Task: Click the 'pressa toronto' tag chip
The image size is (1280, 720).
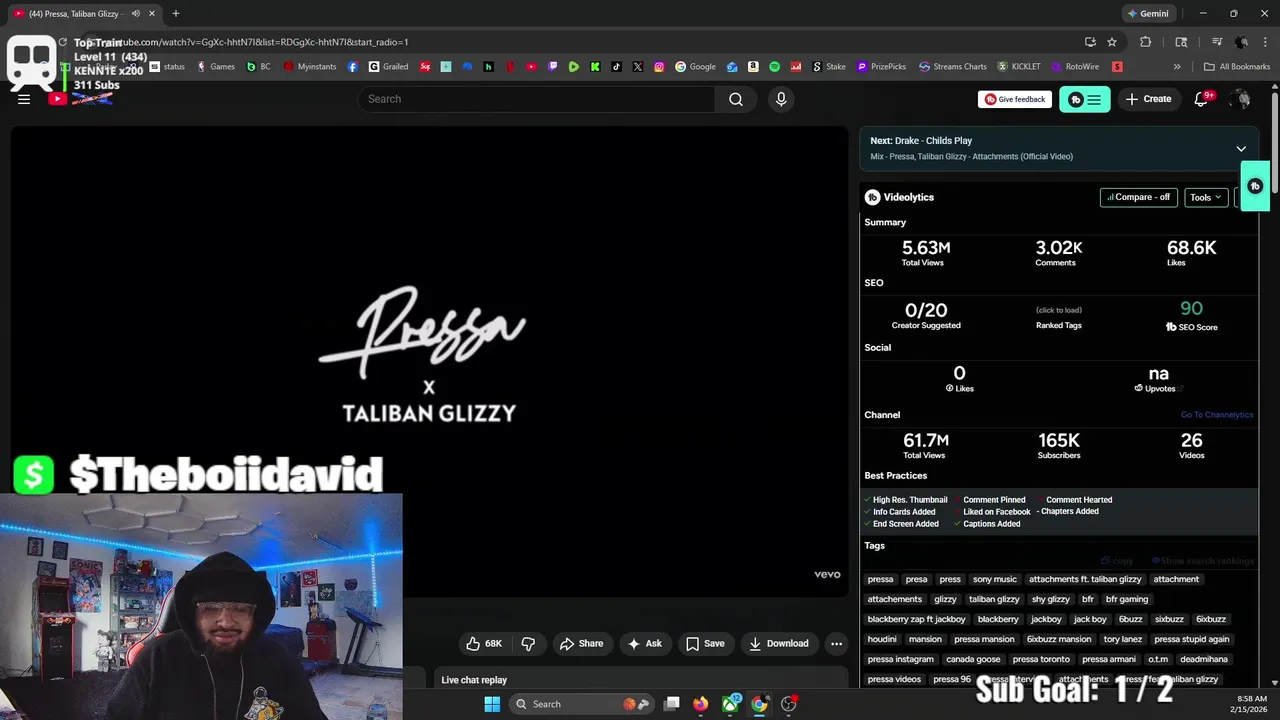Action: 1041,659
